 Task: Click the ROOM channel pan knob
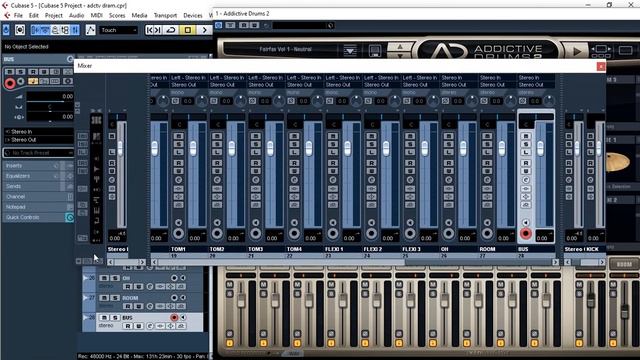511,100
